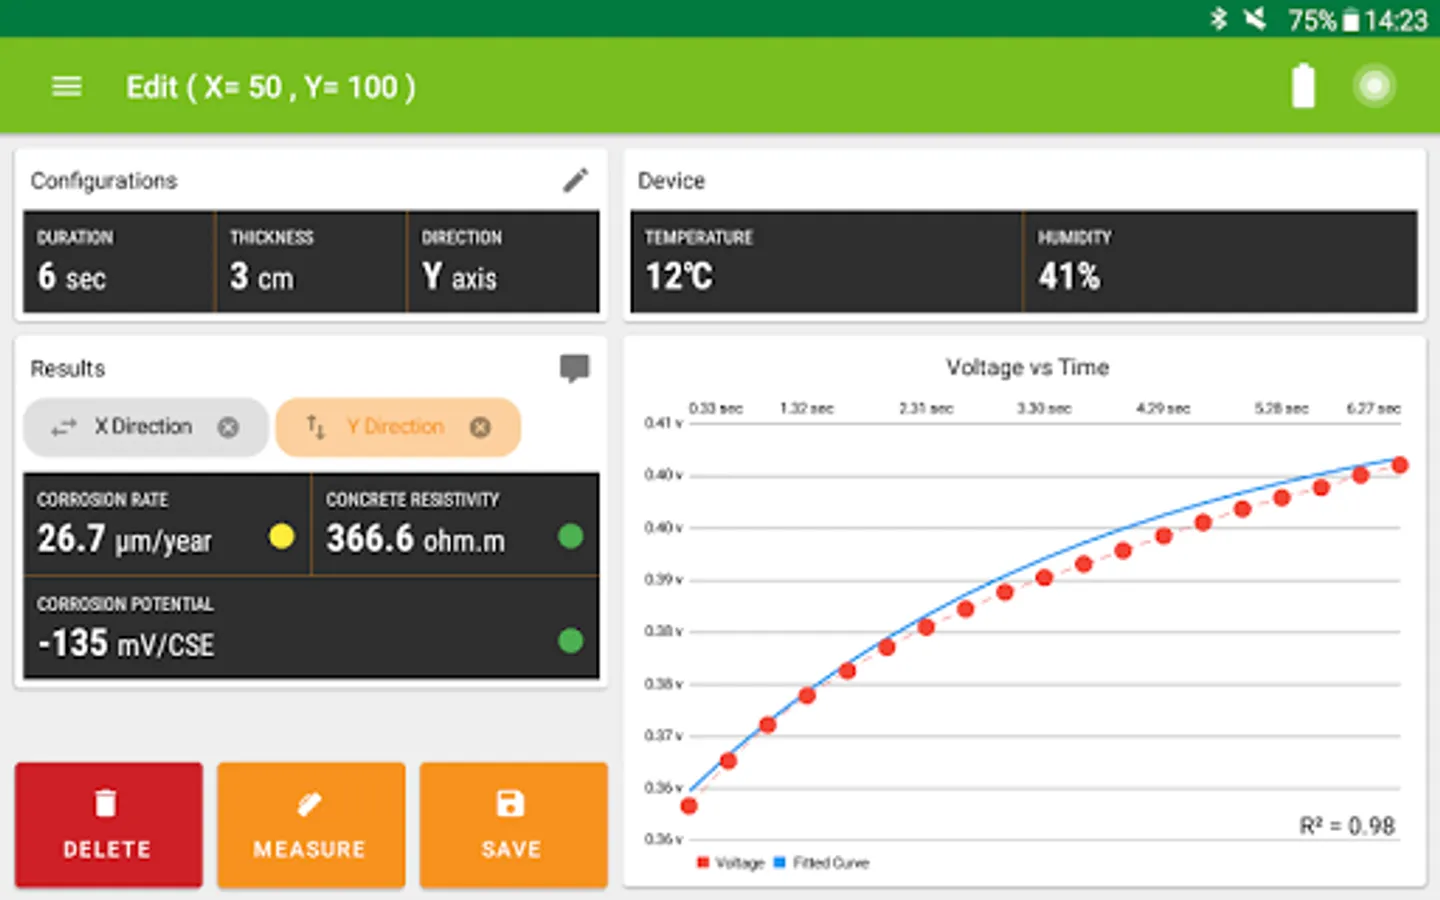Tap the 75% battery status indicator
This screenshot has width=1440, height=900.
1324,19
